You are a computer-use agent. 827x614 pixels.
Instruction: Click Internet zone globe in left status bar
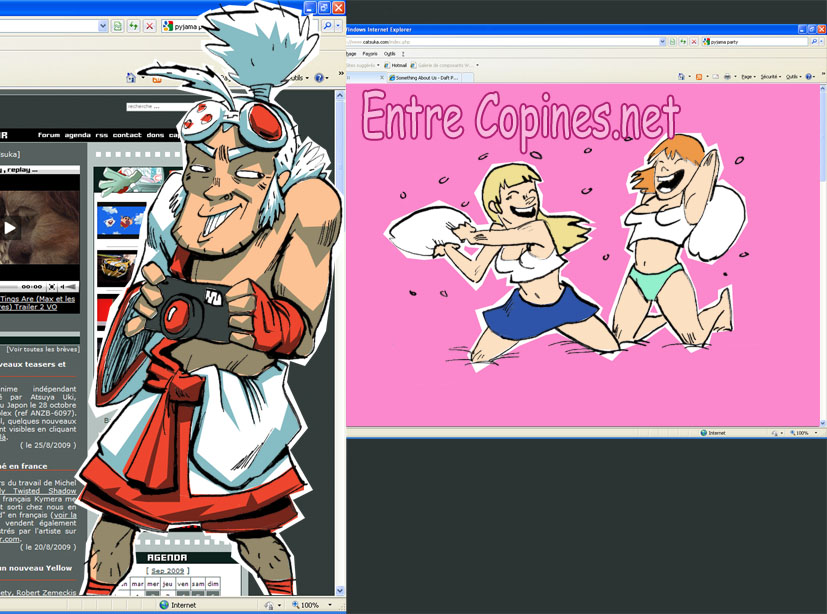click(164, 605)
